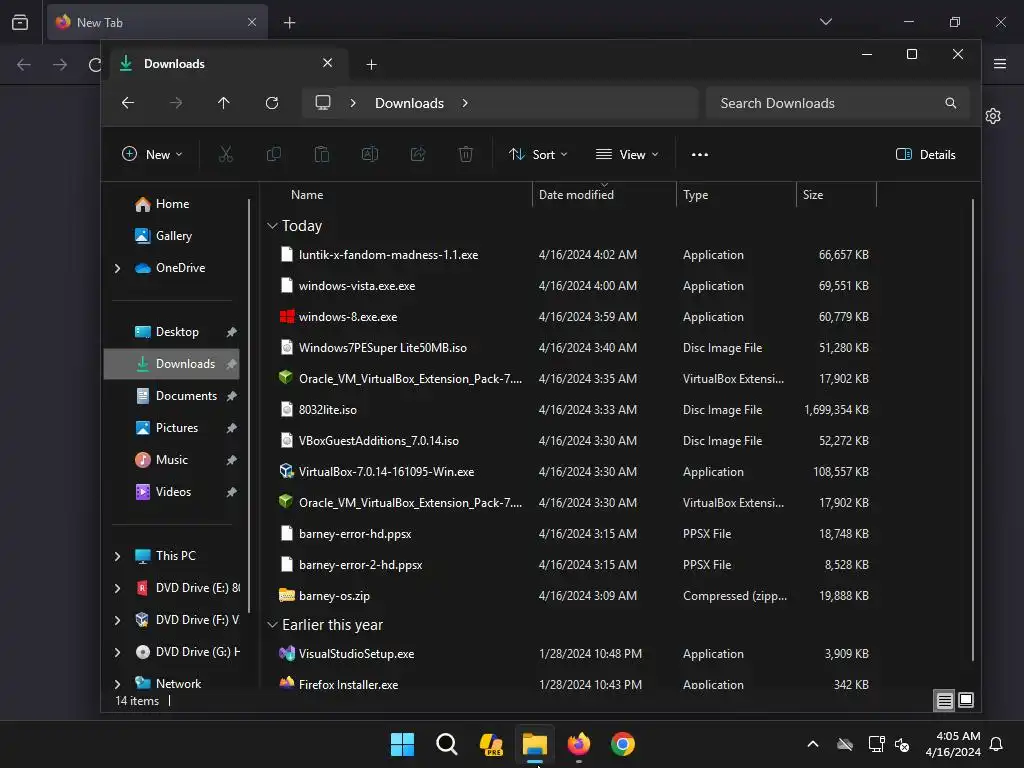Toggle the Details pane

[x=925, y=155]
